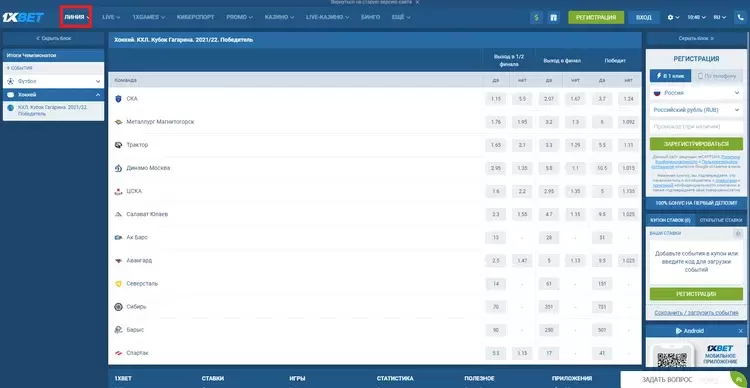Click the promo code input field
The width and height of the screenshot is (750, 388).
[696, 127]
